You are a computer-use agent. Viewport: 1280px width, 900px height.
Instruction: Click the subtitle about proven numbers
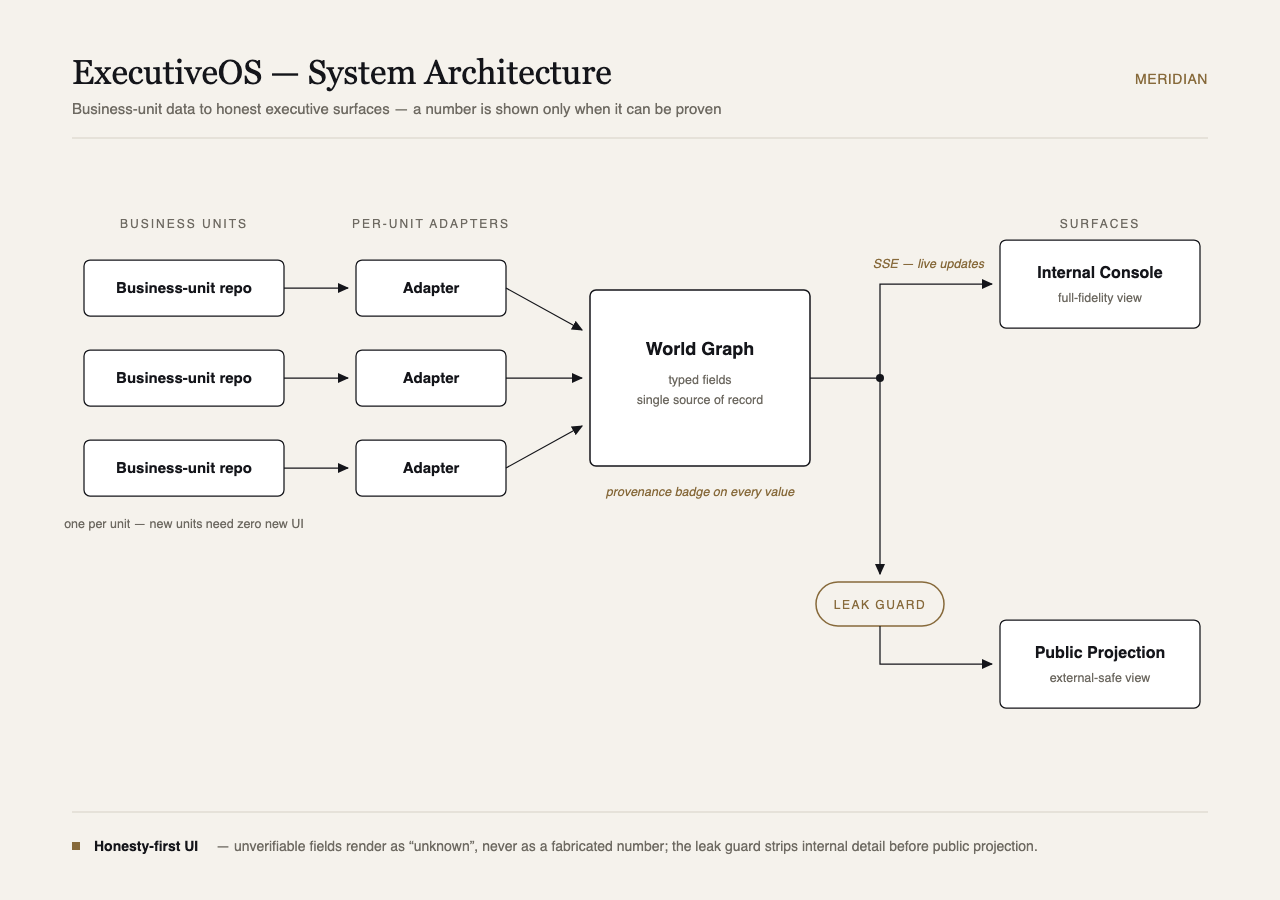(x=396, y=109)
